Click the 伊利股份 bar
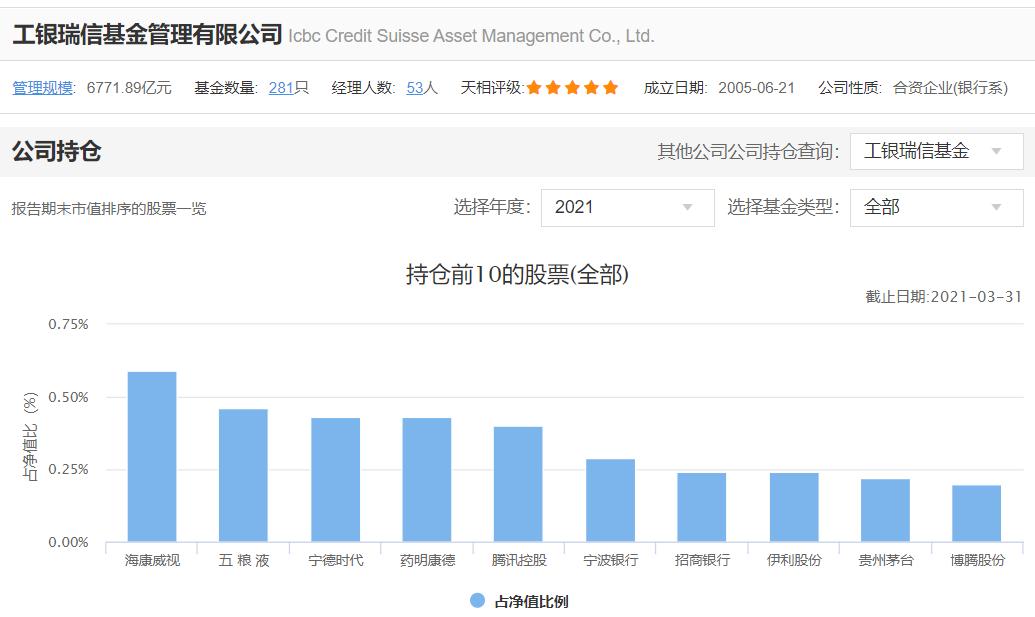This screenshot has height=617, width=1035. (x=794, y=507)
